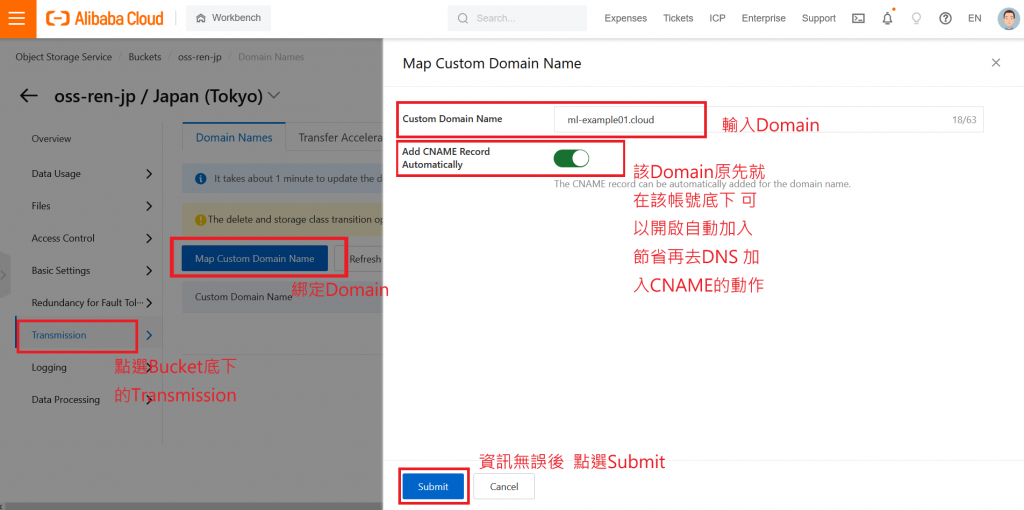Click the info icon in the blue notice
The height and width of the screenshot is (510, 1024).
(x=201, y=178)
